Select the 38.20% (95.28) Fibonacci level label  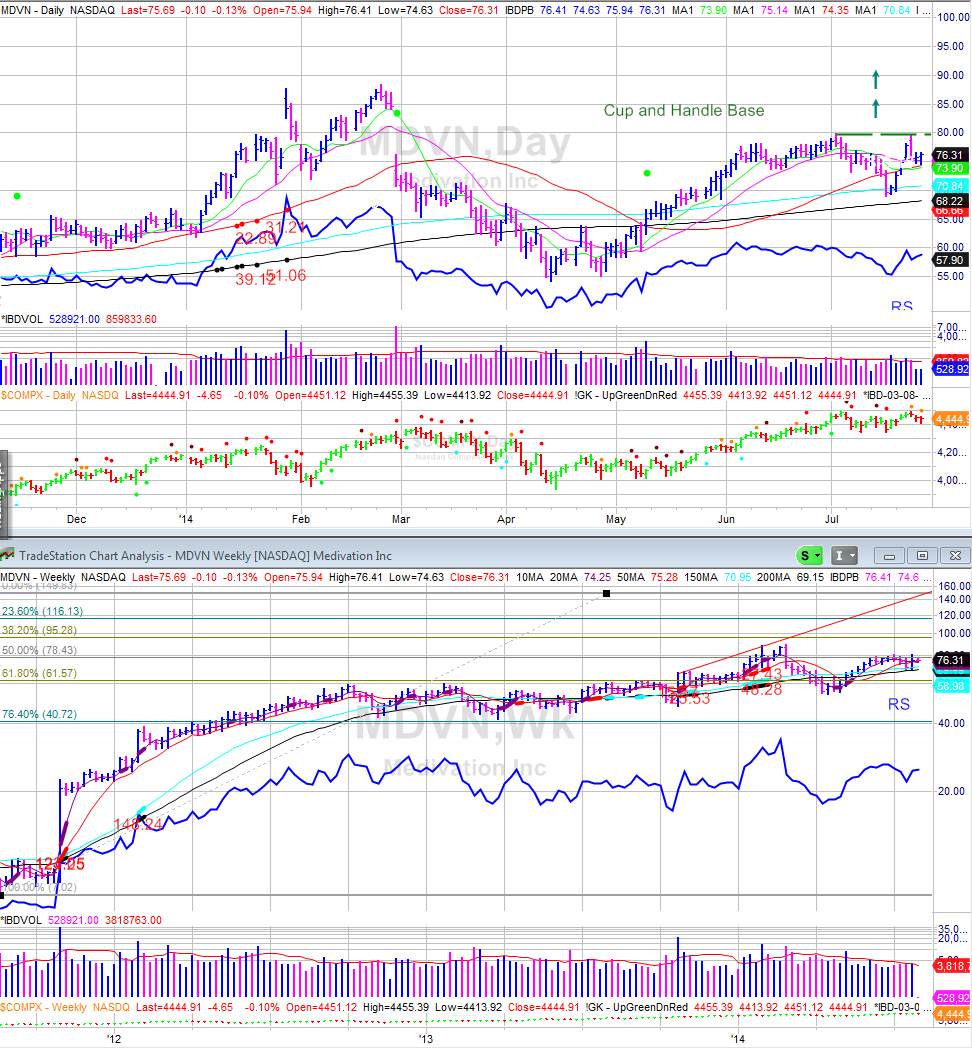click(x=39, y=630)
